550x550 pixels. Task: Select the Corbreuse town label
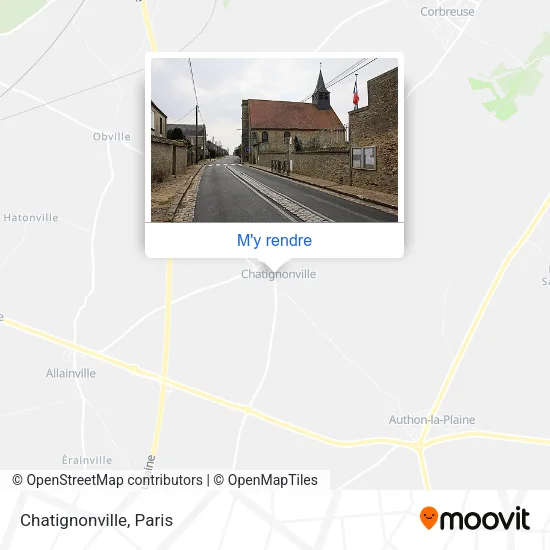click(x=447, y=12)
